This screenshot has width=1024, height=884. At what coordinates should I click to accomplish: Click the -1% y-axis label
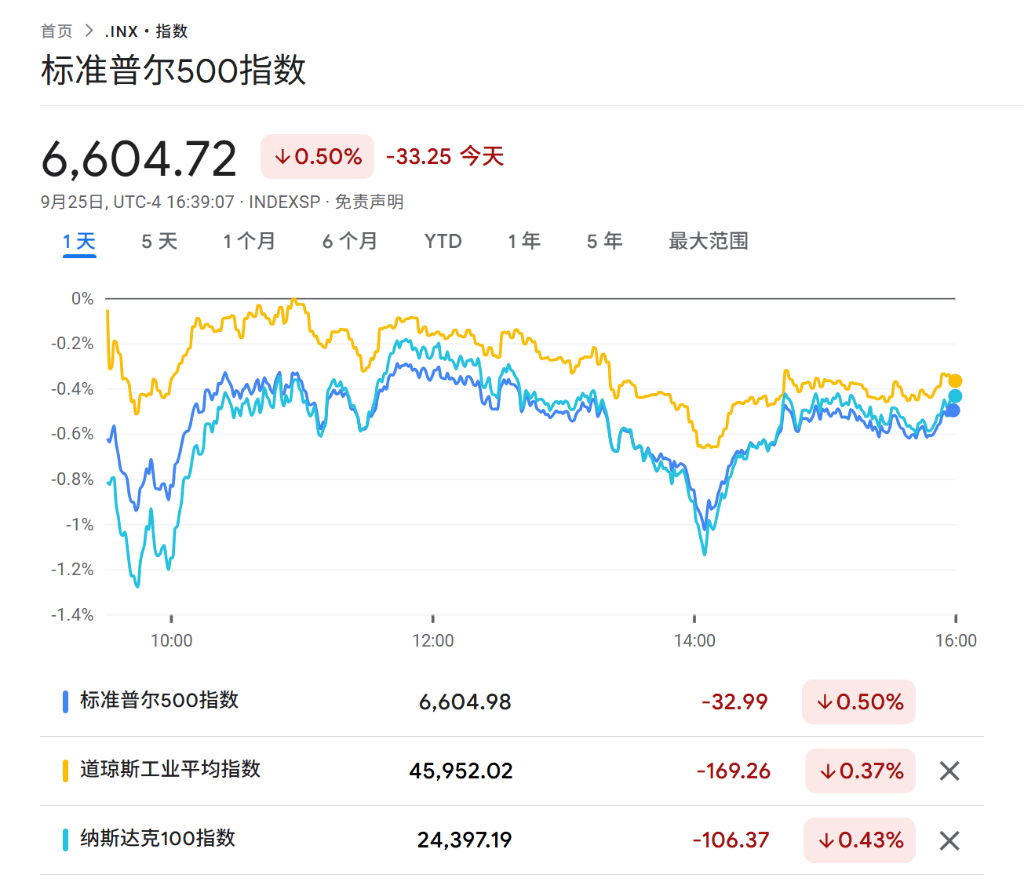point(80,525)
